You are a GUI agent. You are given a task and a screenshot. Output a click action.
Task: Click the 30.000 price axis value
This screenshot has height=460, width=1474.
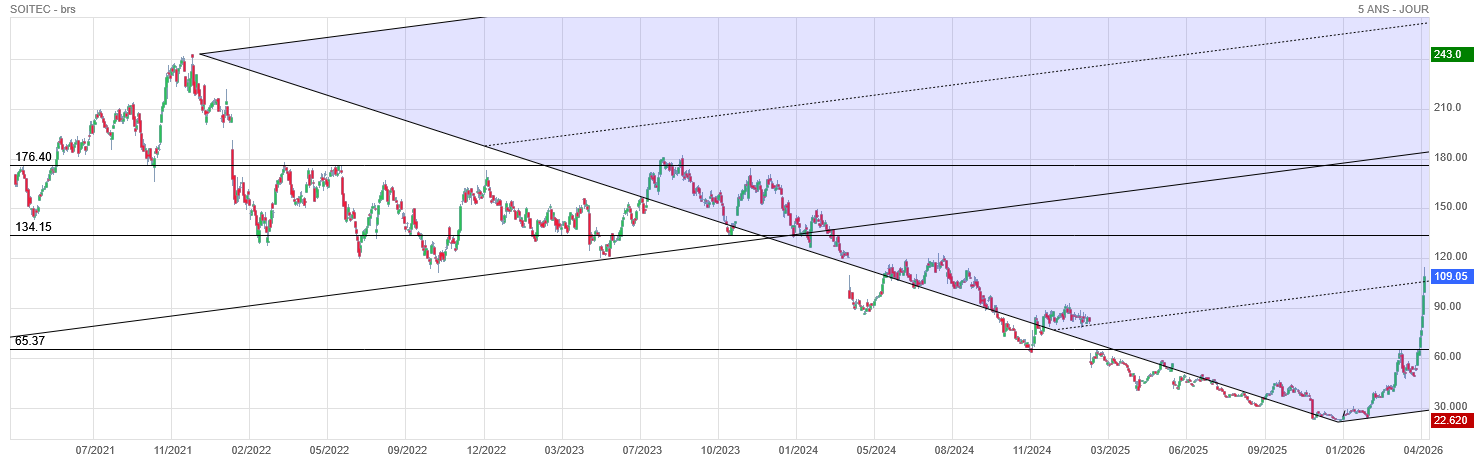click(1450, 407)
